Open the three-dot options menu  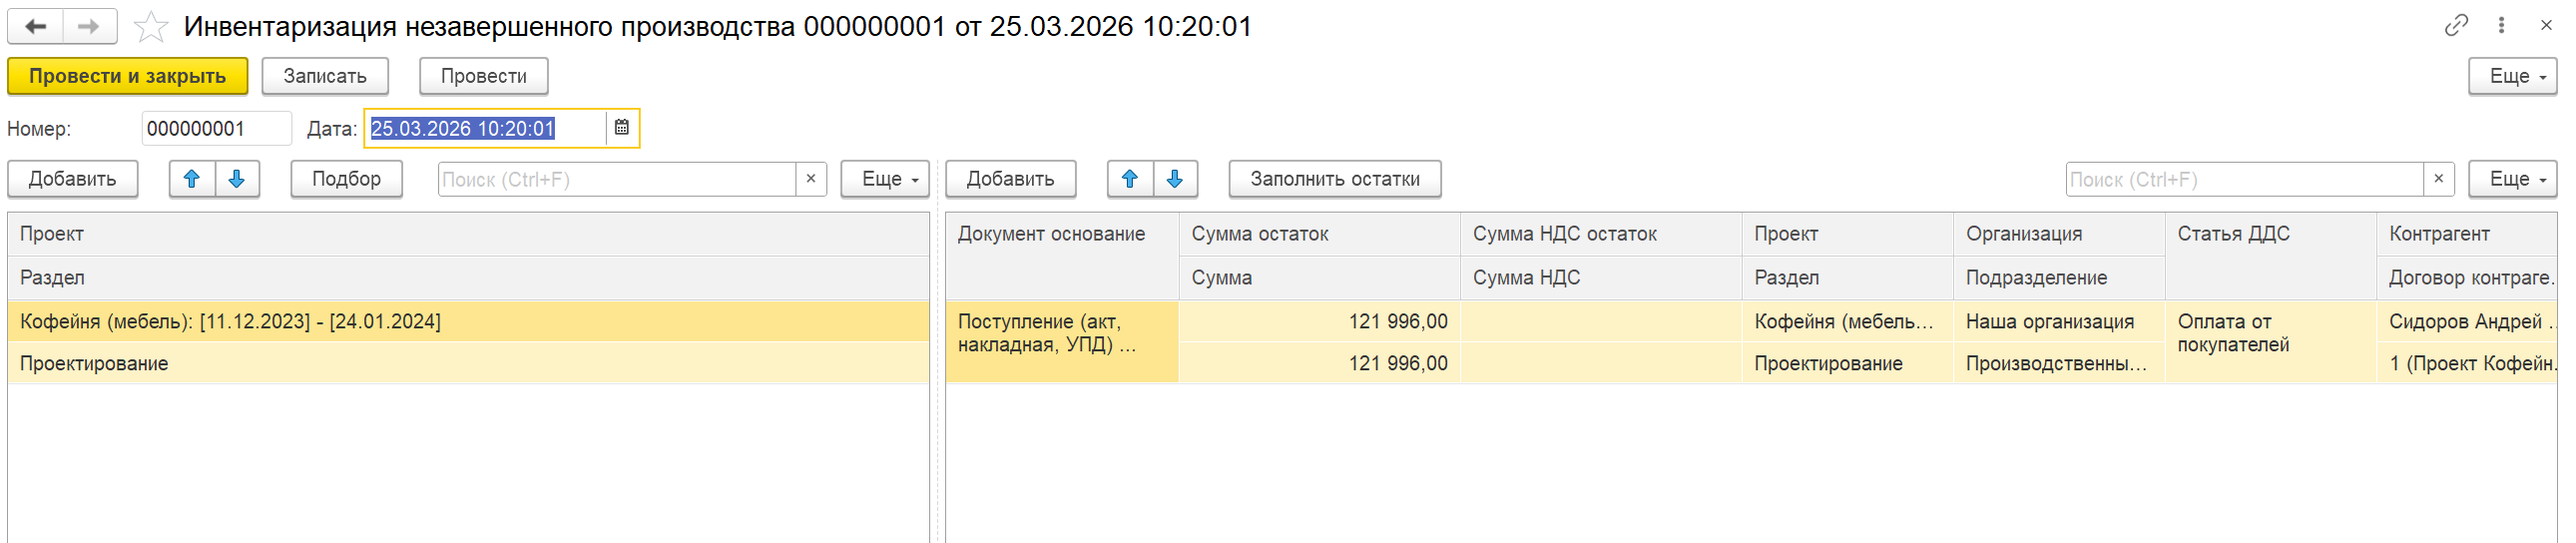2501,25
